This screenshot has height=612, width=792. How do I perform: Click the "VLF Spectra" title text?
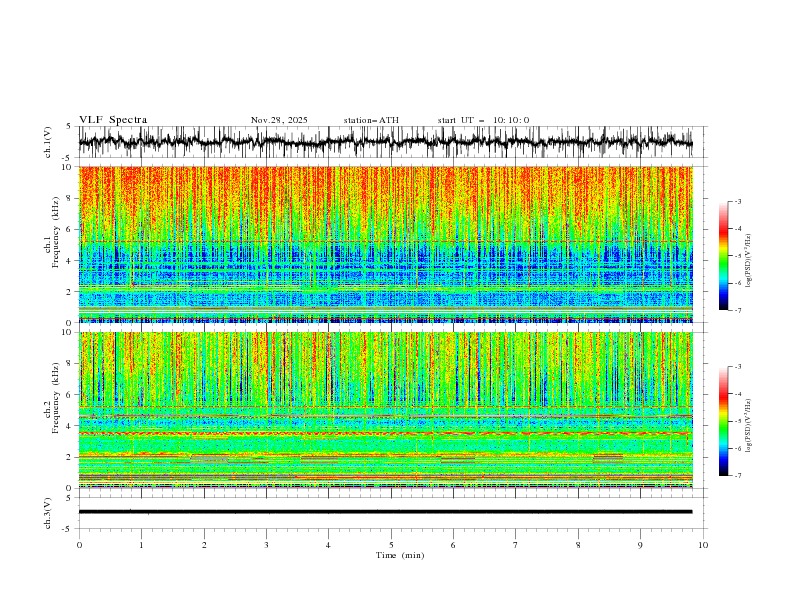pyautogui.click(x=113, y=120)
